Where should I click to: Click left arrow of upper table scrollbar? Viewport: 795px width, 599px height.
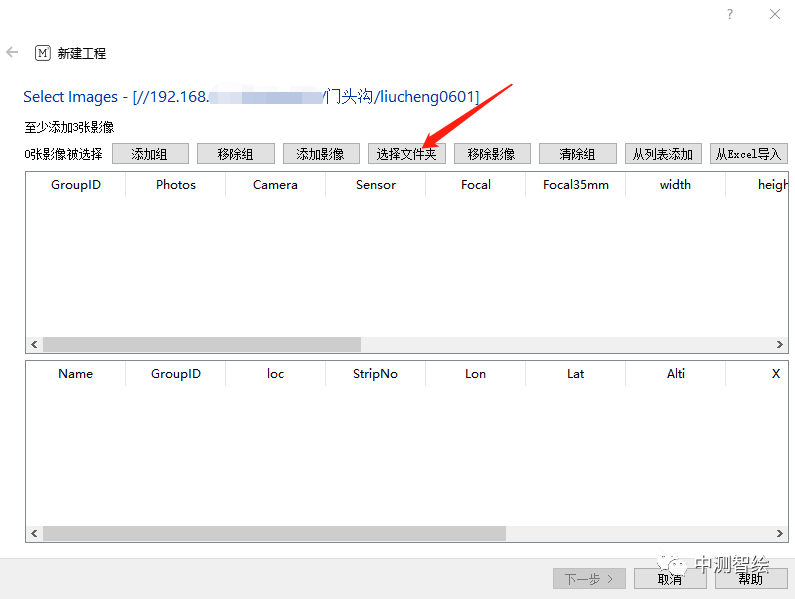[x=34, y=344]
